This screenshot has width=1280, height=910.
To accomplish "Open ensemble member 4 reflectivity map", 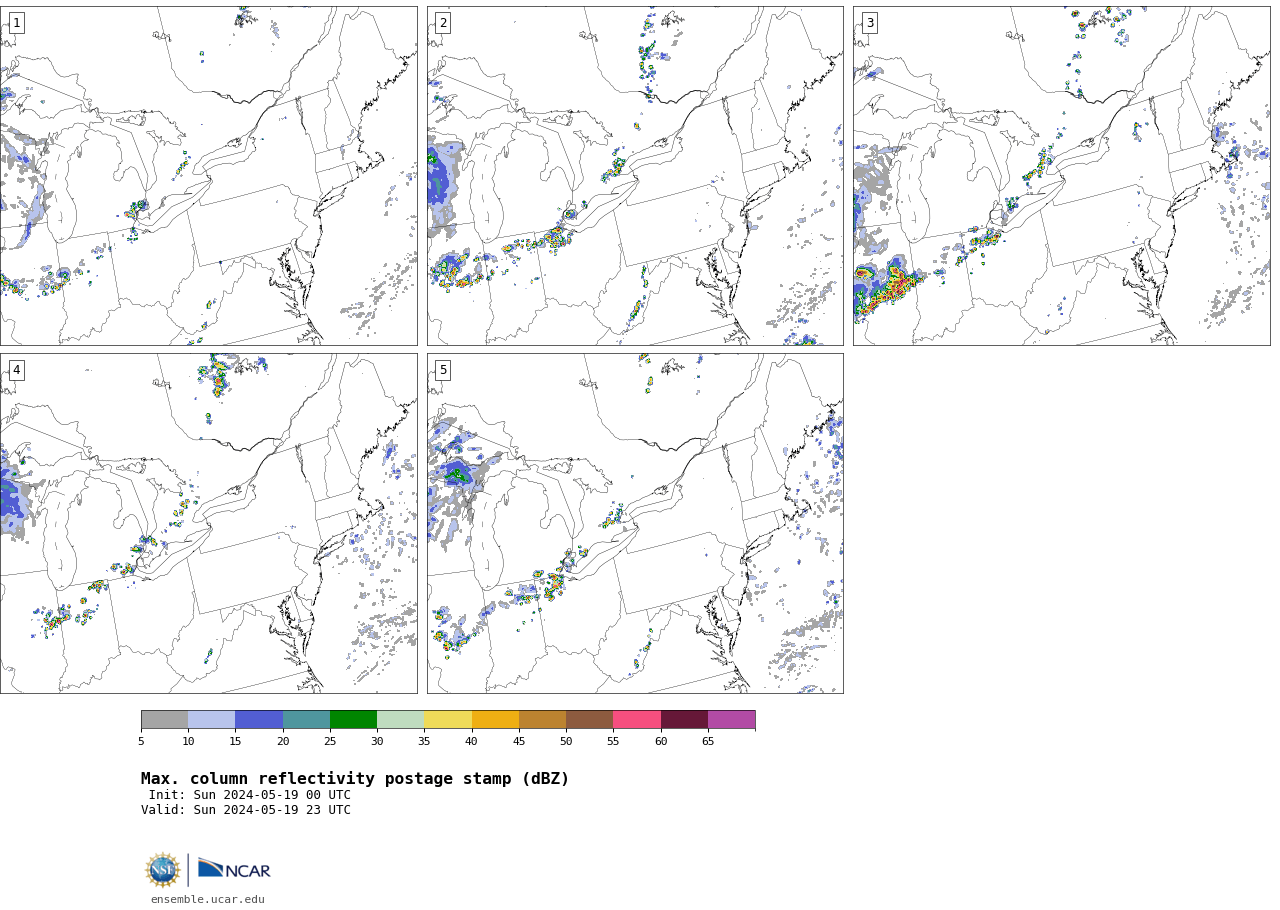I will (208, 523).
